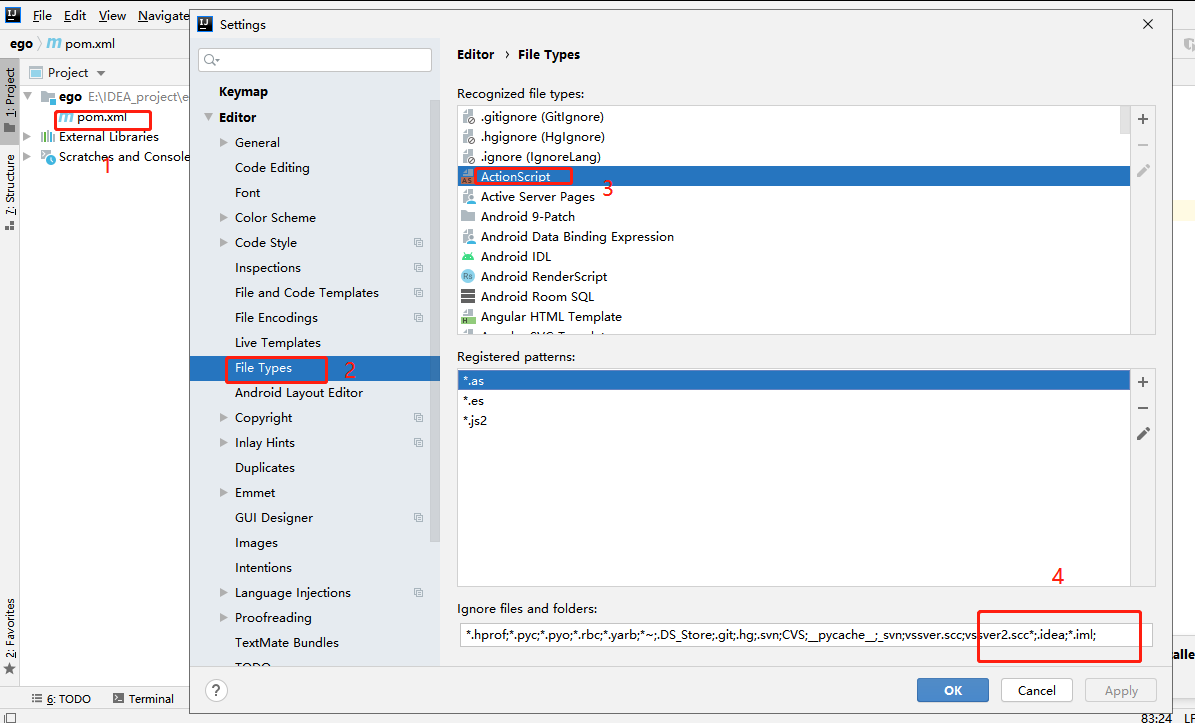Focus the settings search field
The height and width of the screenshot is (723, 1195).
pyautogui.click(x=315, y=60)
